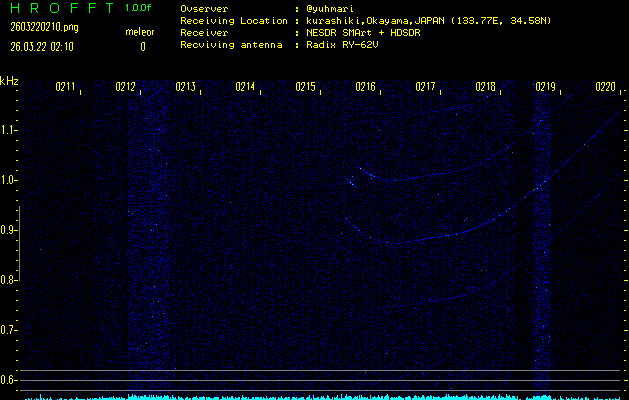Image resolution: width=629 pixels, height=400 pixels.
Task: Click the bright echo spot near 1.0 kHz
Action: point(351,181)
